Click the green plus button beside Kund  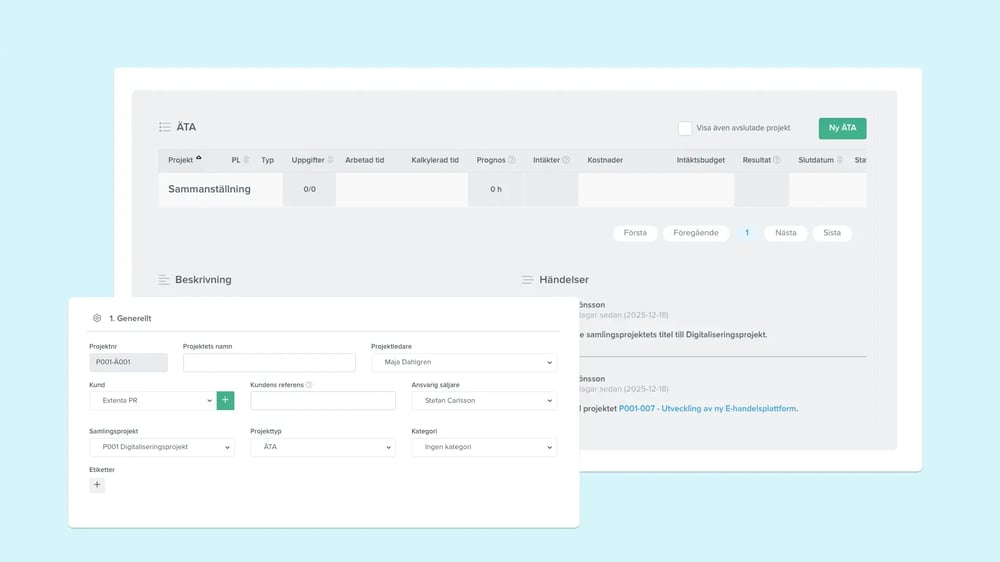(x=225, y=400)
